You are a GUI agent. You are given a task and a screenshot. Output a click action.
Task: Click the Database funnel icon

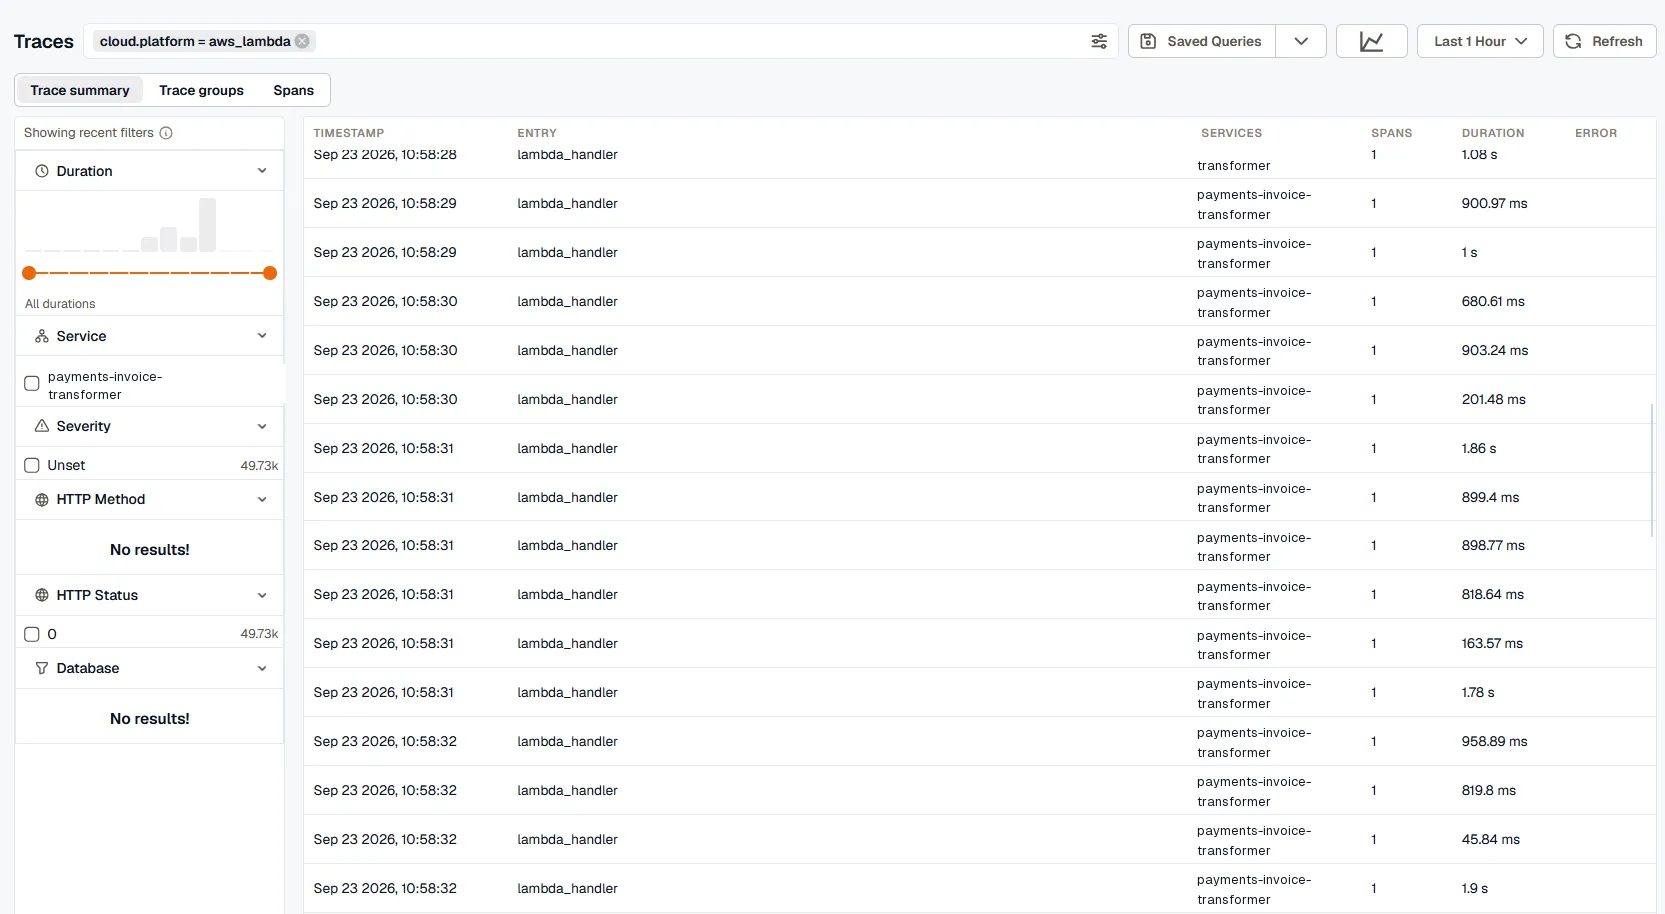coord(42,668)
